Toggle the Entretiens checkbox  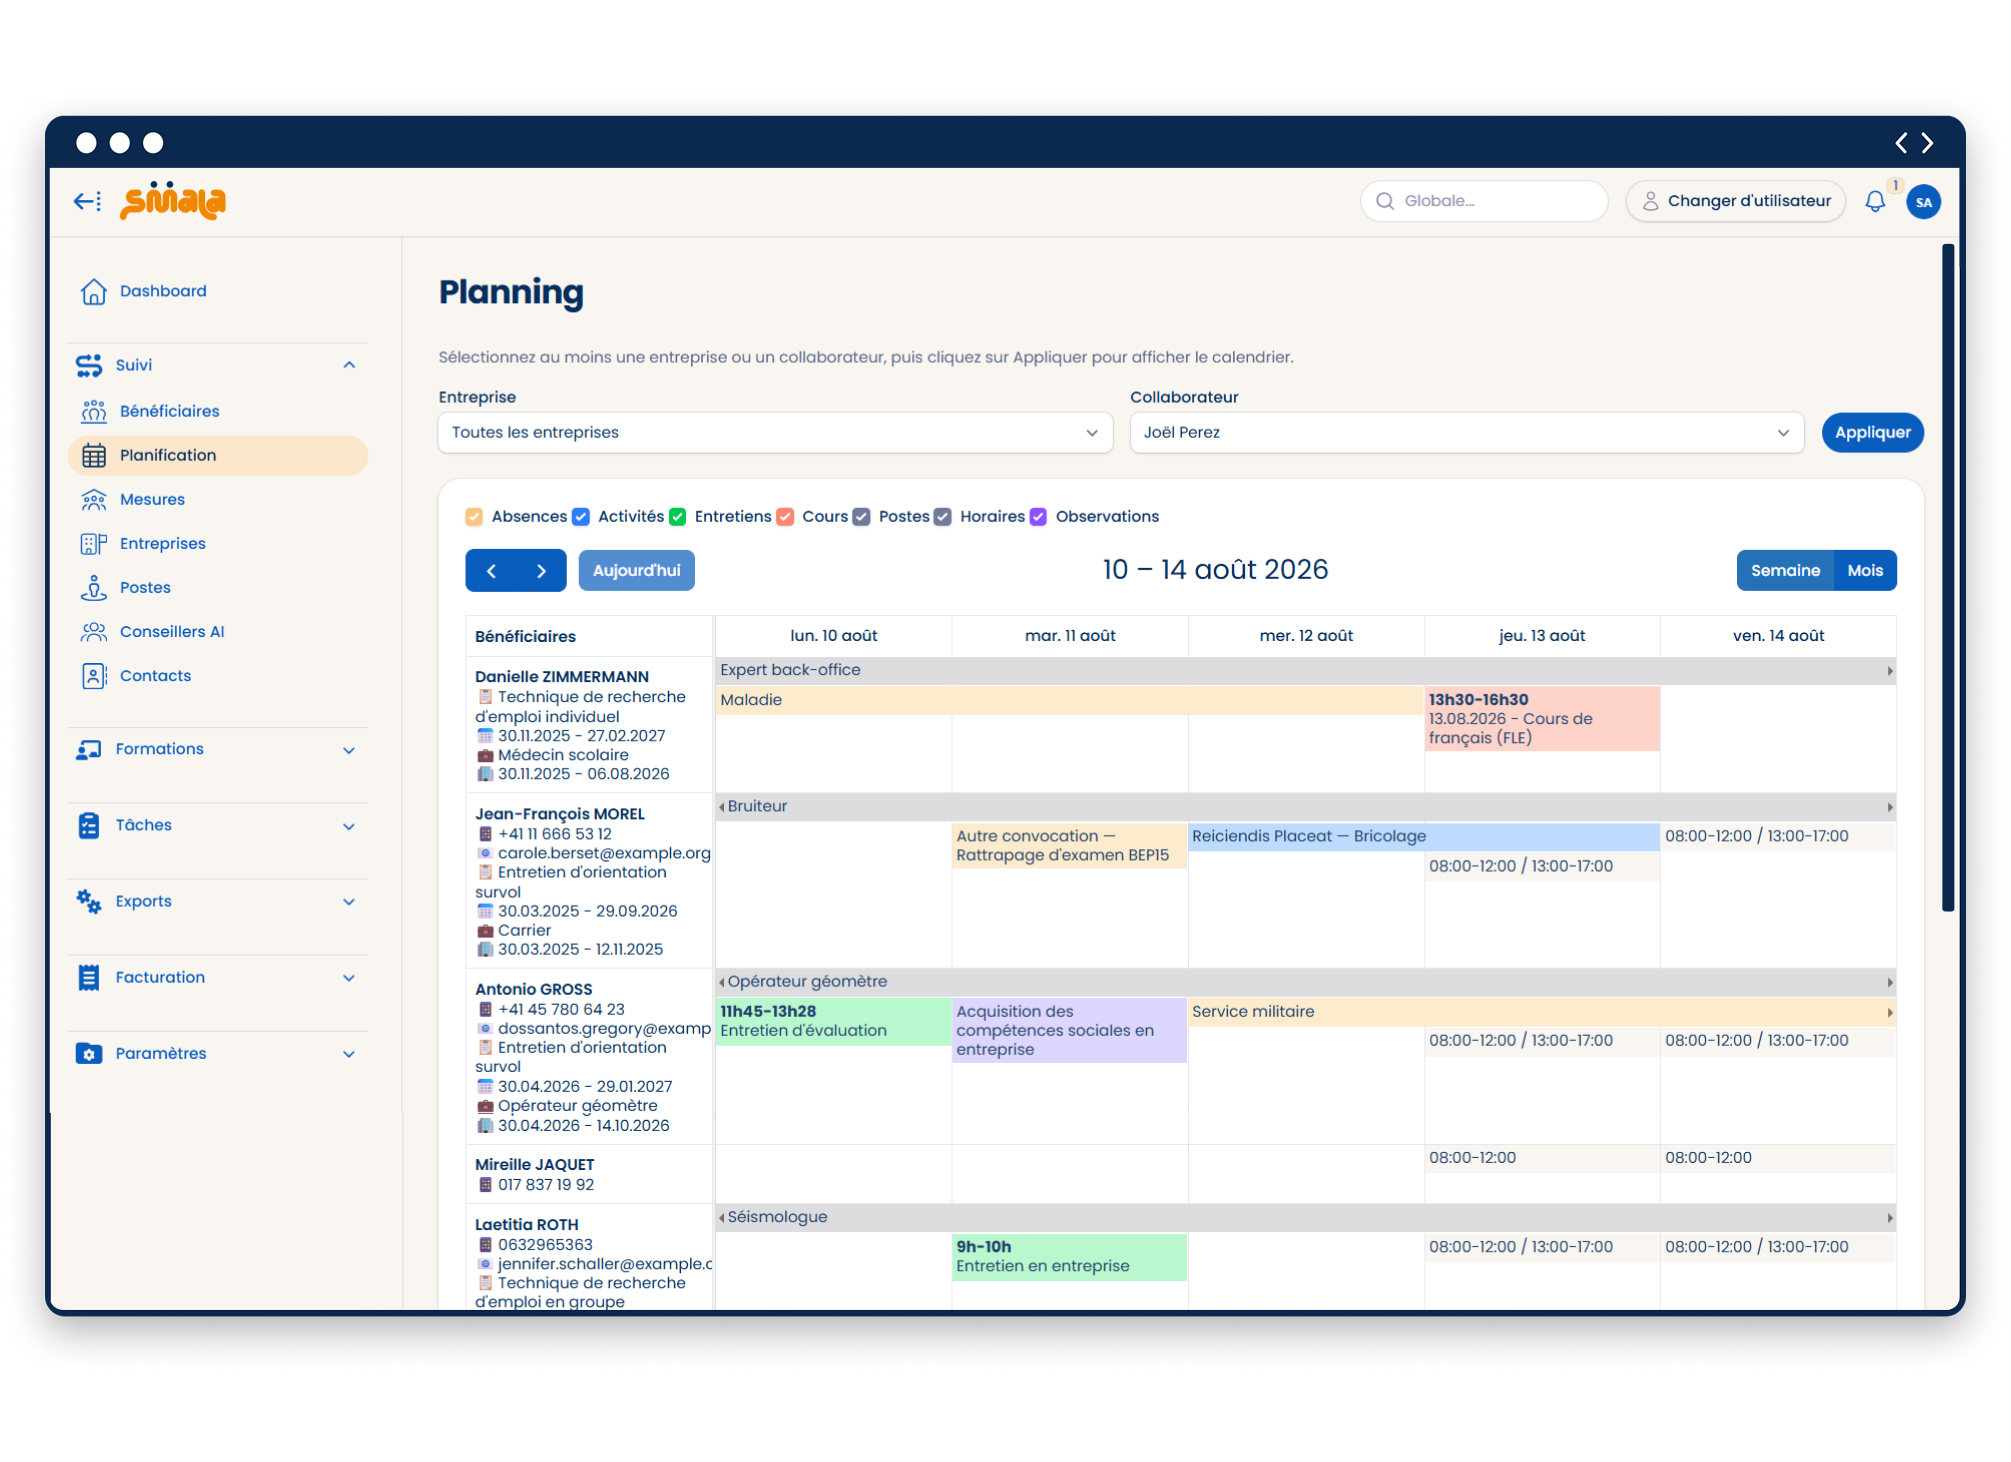coord(678,517)
